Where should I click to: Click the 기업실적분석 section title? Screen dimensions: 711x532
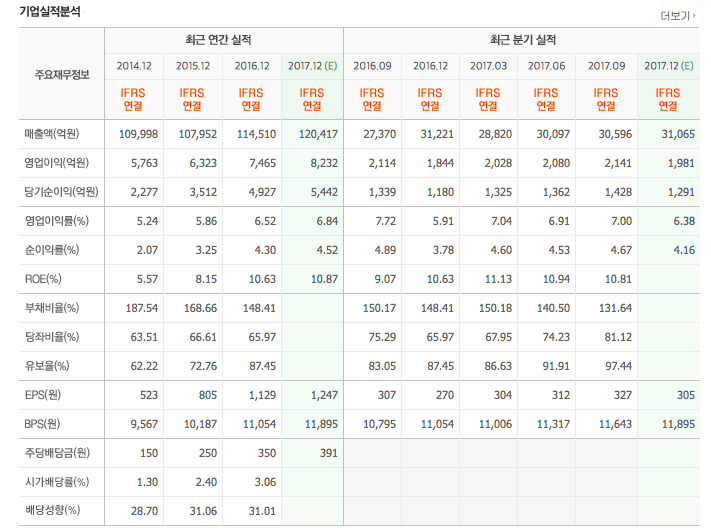click(x=50, y=11)
